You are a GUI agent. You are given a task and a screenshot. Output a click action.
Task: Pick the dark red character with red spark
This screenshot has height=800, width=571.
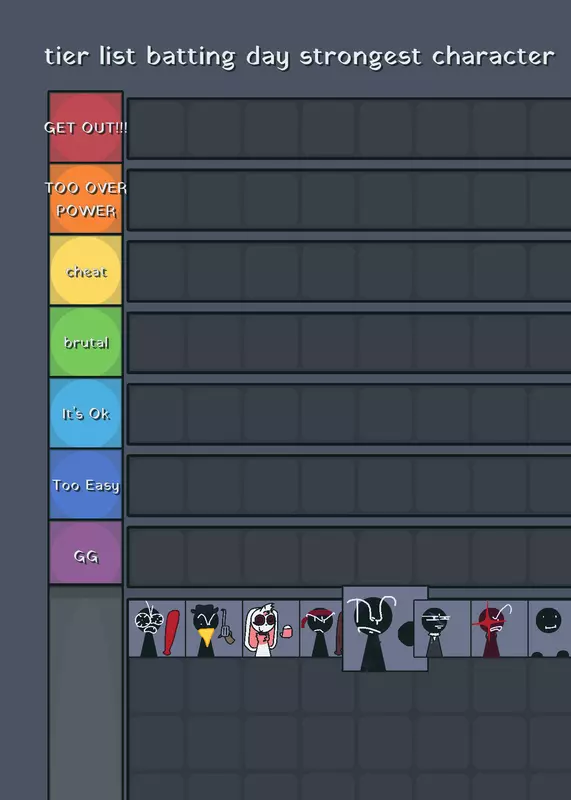pyautogui.click(x=500, y=629)
